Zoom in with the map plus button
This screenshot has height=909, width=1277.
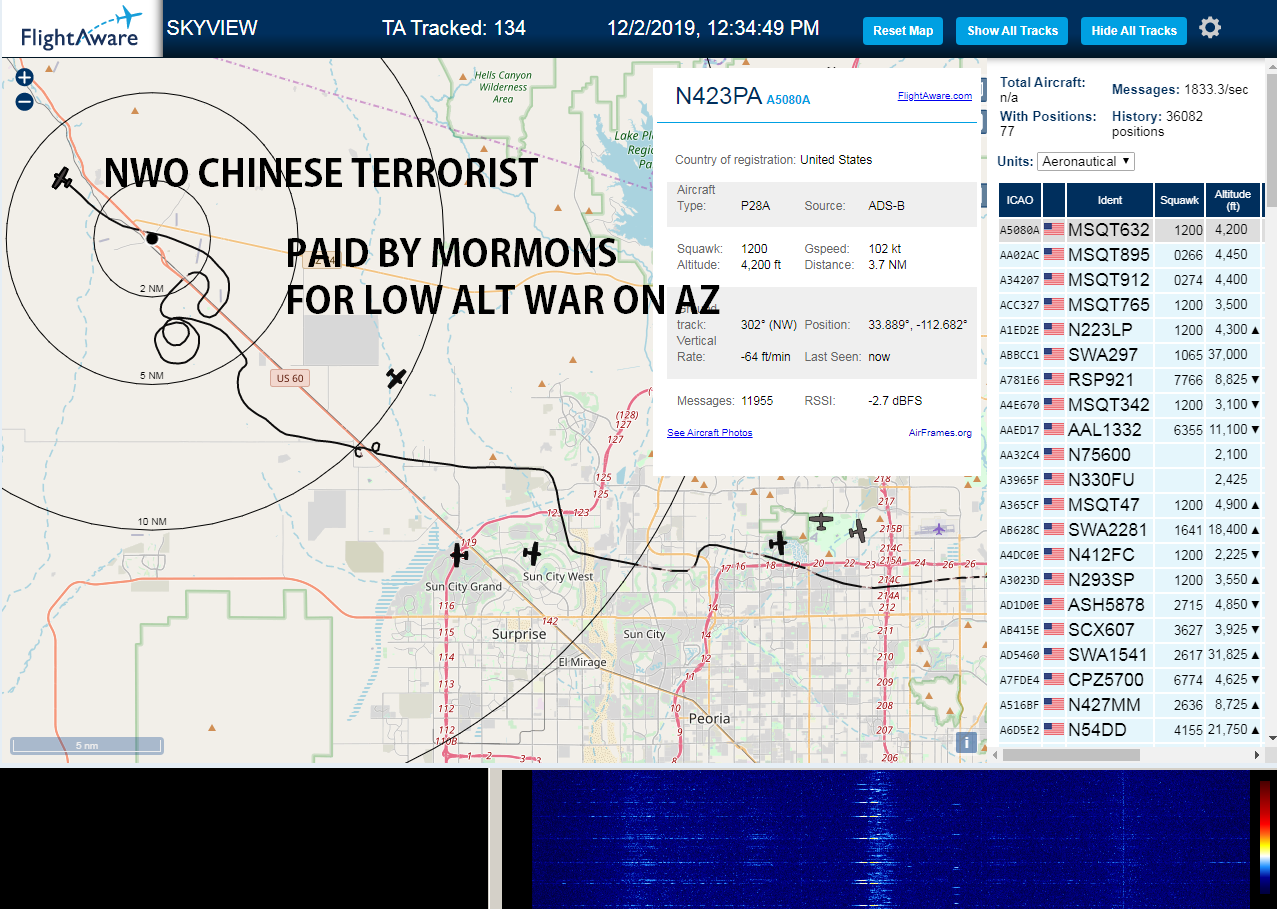coord(25,77)
